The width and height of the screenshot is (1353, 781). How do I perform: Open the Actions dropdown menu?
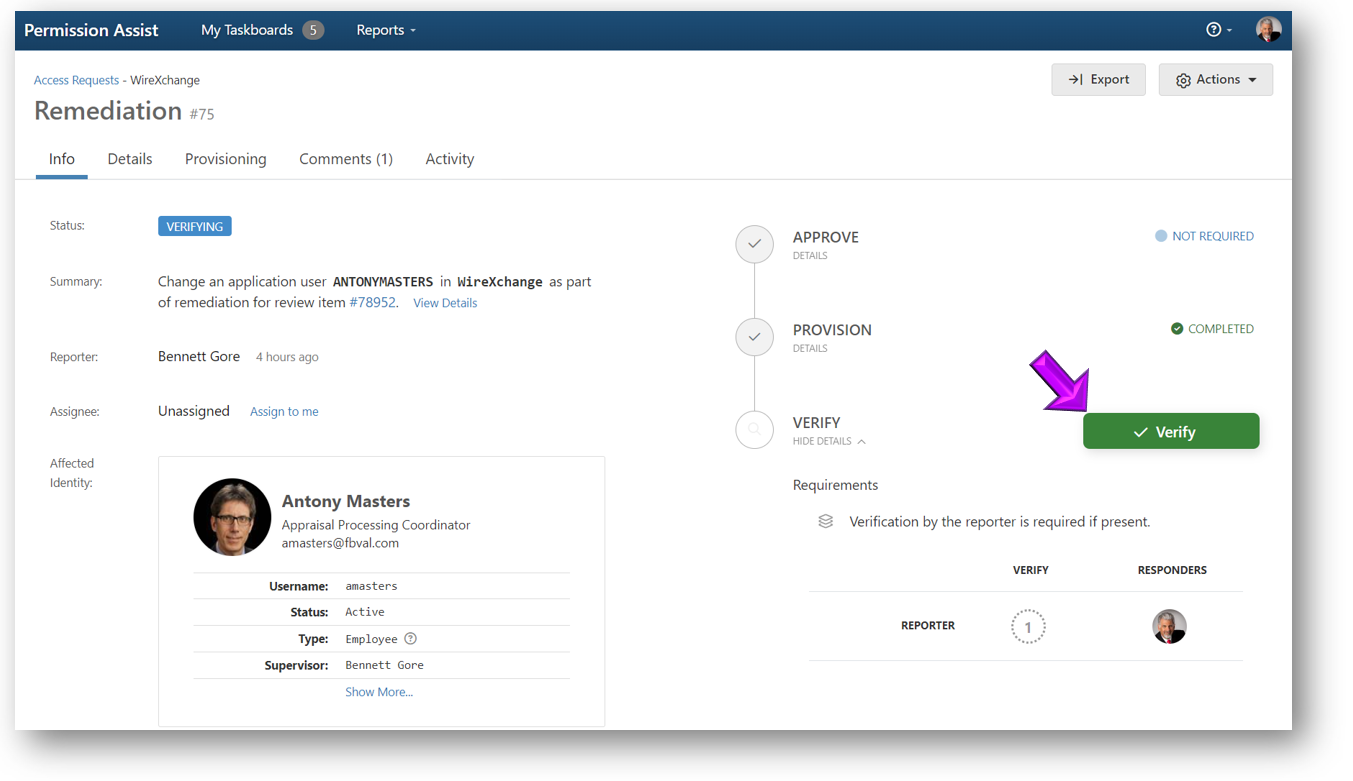(x=1215, y=80)
